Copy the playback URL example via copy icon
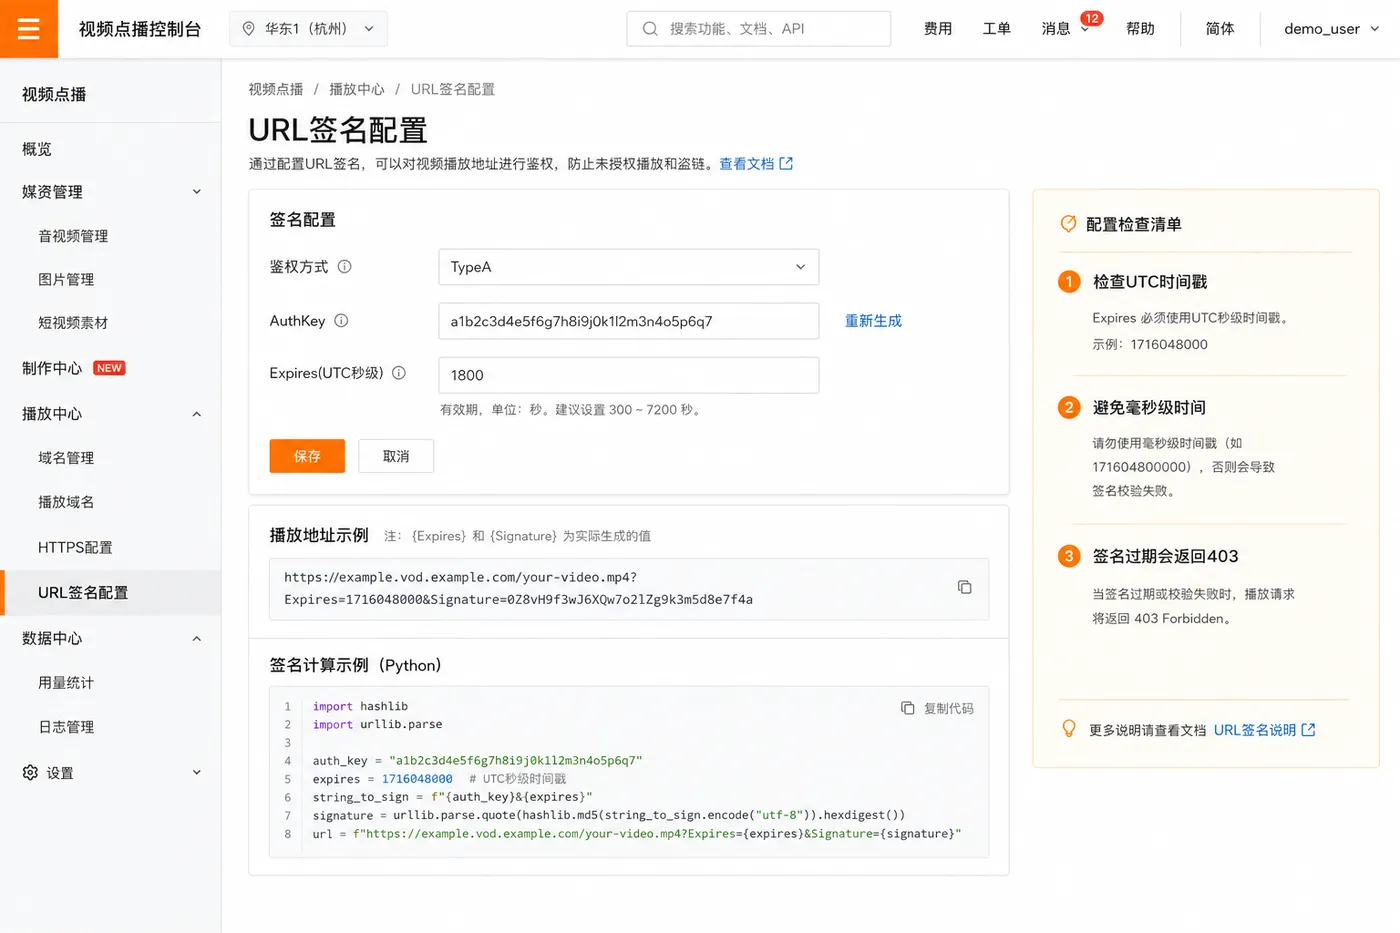The image size is (1400, 933). pos(964,587)
